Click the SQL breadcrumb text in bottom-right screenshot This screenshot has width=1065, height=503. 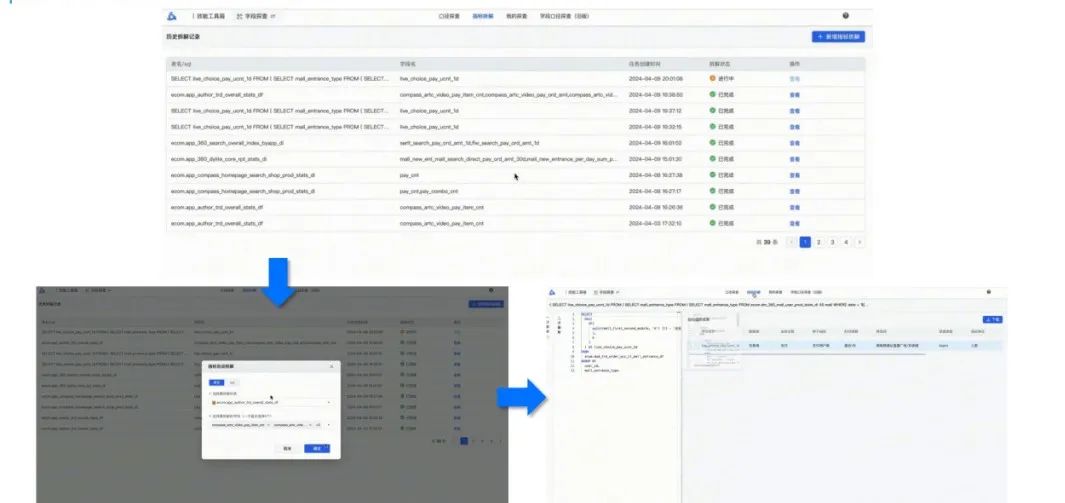pos(710,305)
